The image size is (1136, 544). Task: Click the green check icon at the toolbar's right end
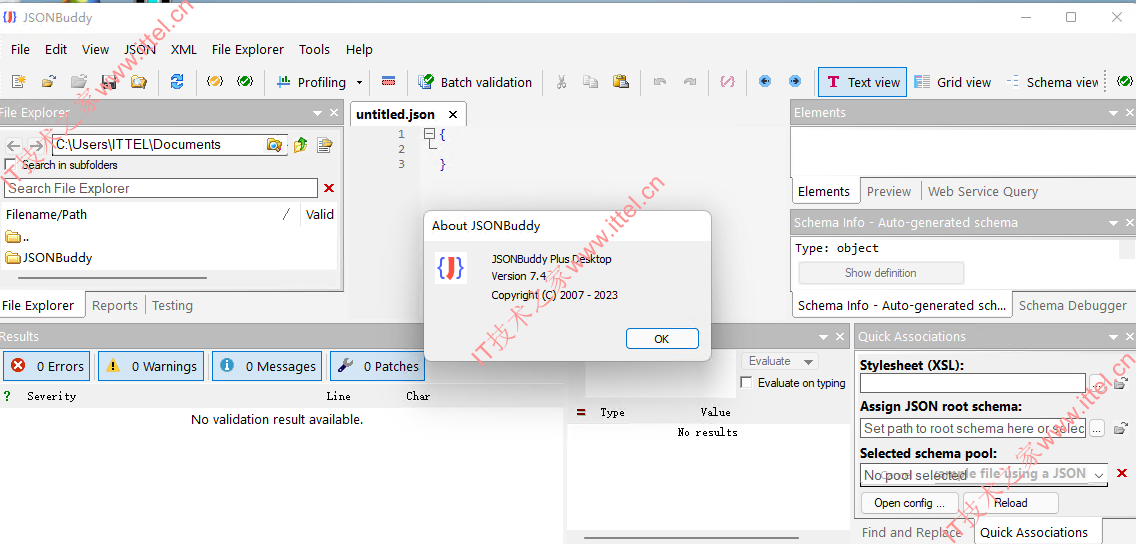[1124, 82]
